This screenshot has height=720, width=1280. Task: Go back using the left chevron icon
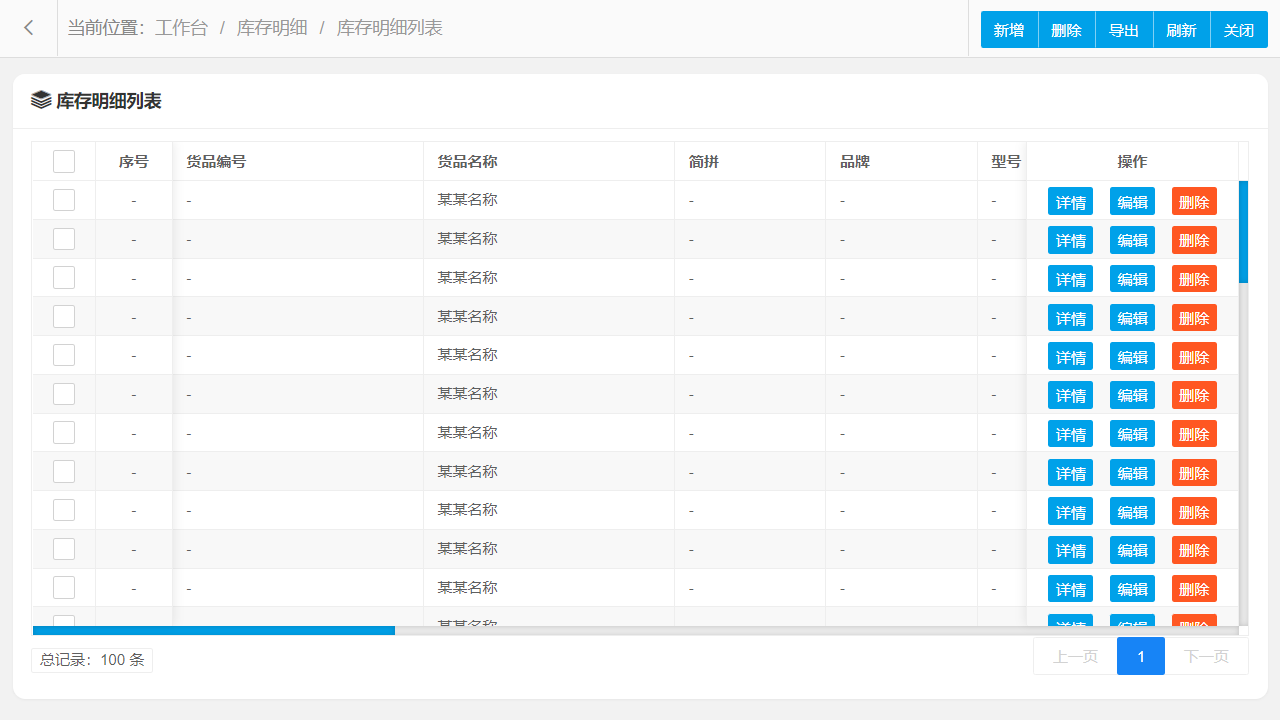(x=28, y=28)
